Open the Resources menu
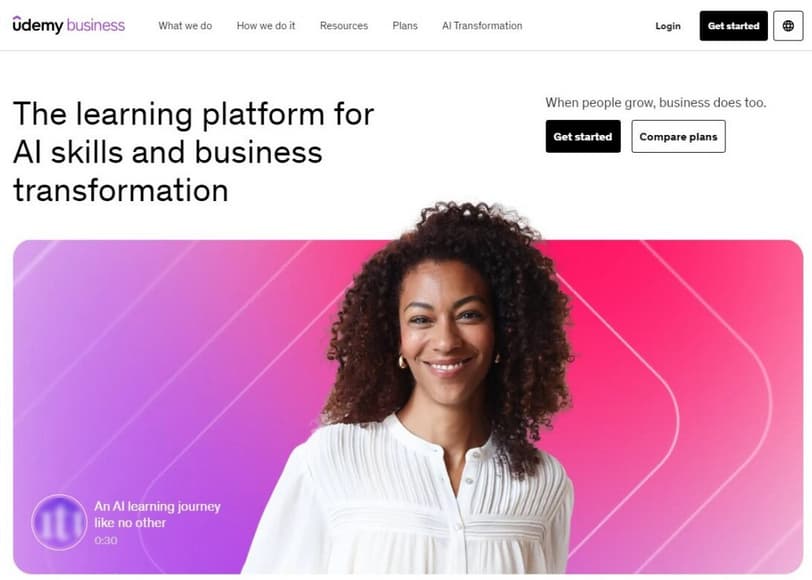Screen dimensions: 812x580 (x=344, y=26)
